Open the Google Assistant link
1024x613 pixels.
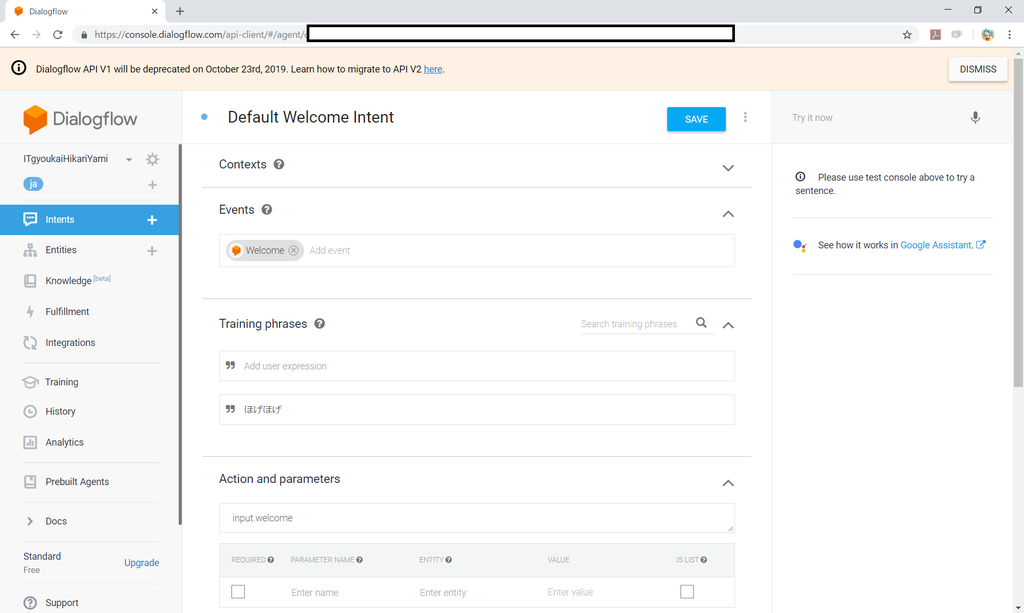point(942,245)
